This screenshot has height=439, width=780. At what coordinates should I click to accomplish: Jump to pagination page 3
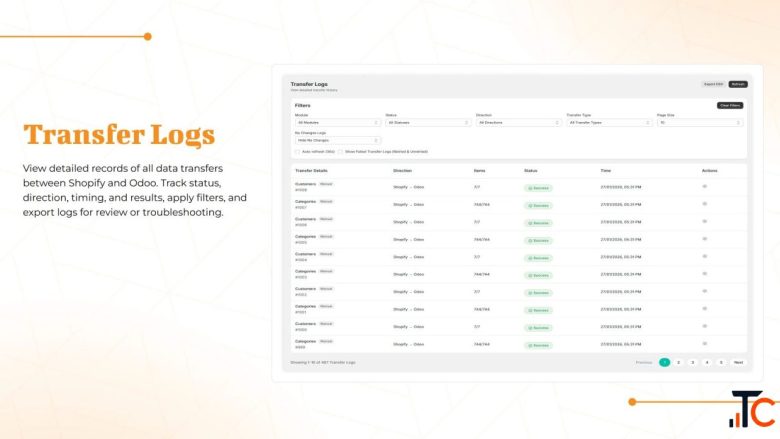click(692, 362)
